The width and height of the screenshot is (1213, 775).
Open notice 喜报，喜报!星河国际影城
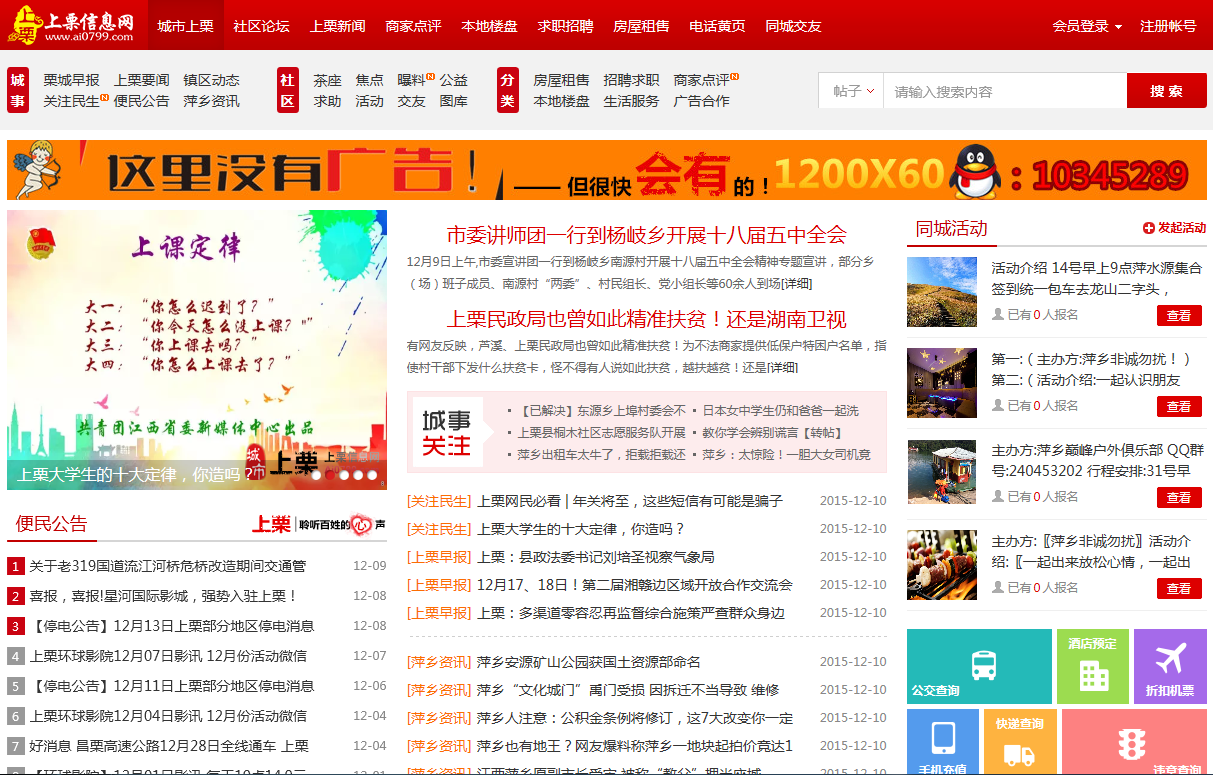pos(163,596)
